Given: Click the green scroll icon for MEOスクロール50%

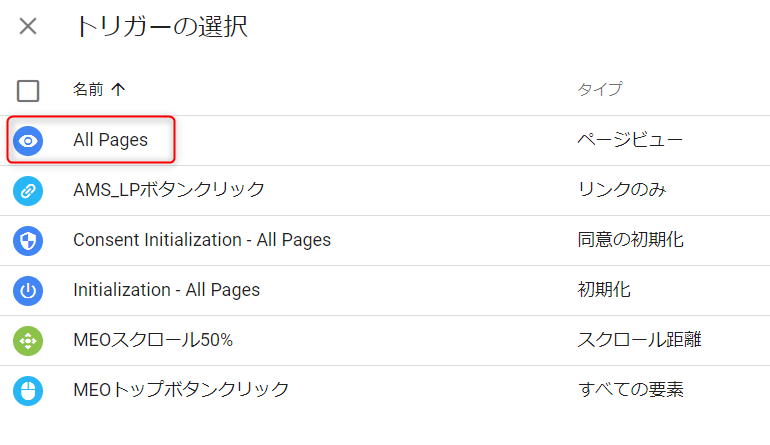Looking at the screenshot, I should tap(28, 341).
